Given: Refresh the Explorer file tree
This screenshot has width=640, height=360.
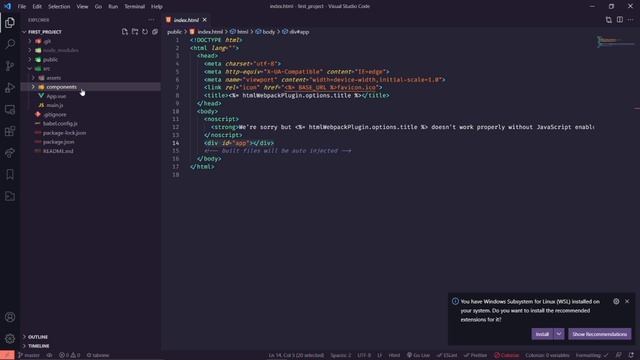Looking at the screenshot, I should (145, 32).
